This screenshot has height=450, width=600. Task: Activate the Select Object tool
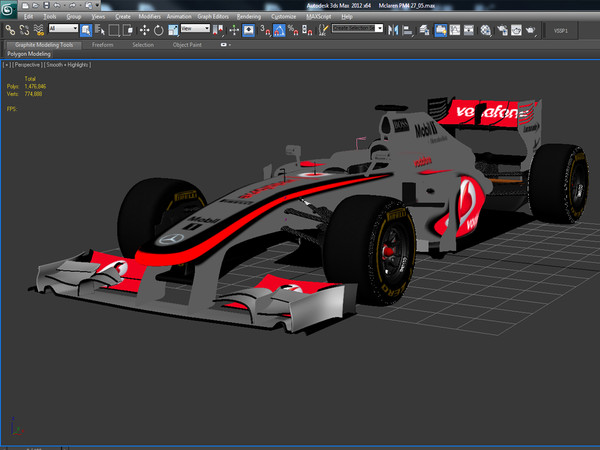pos(86,30)
